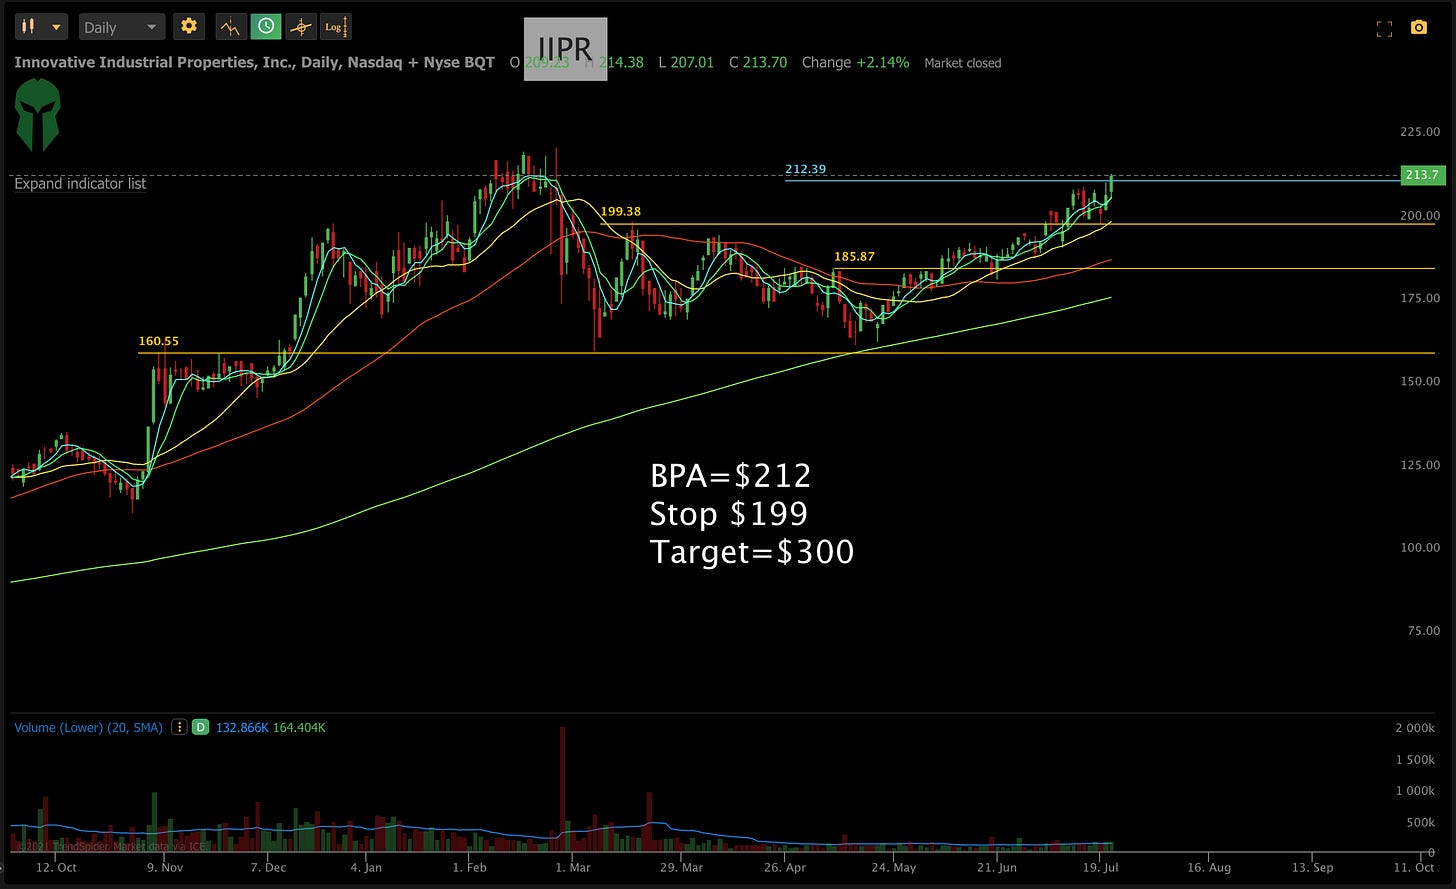Screen dimensions: 1456x889
Task: Click the 225.00 price axis label
Action: tap(1421, 132)
